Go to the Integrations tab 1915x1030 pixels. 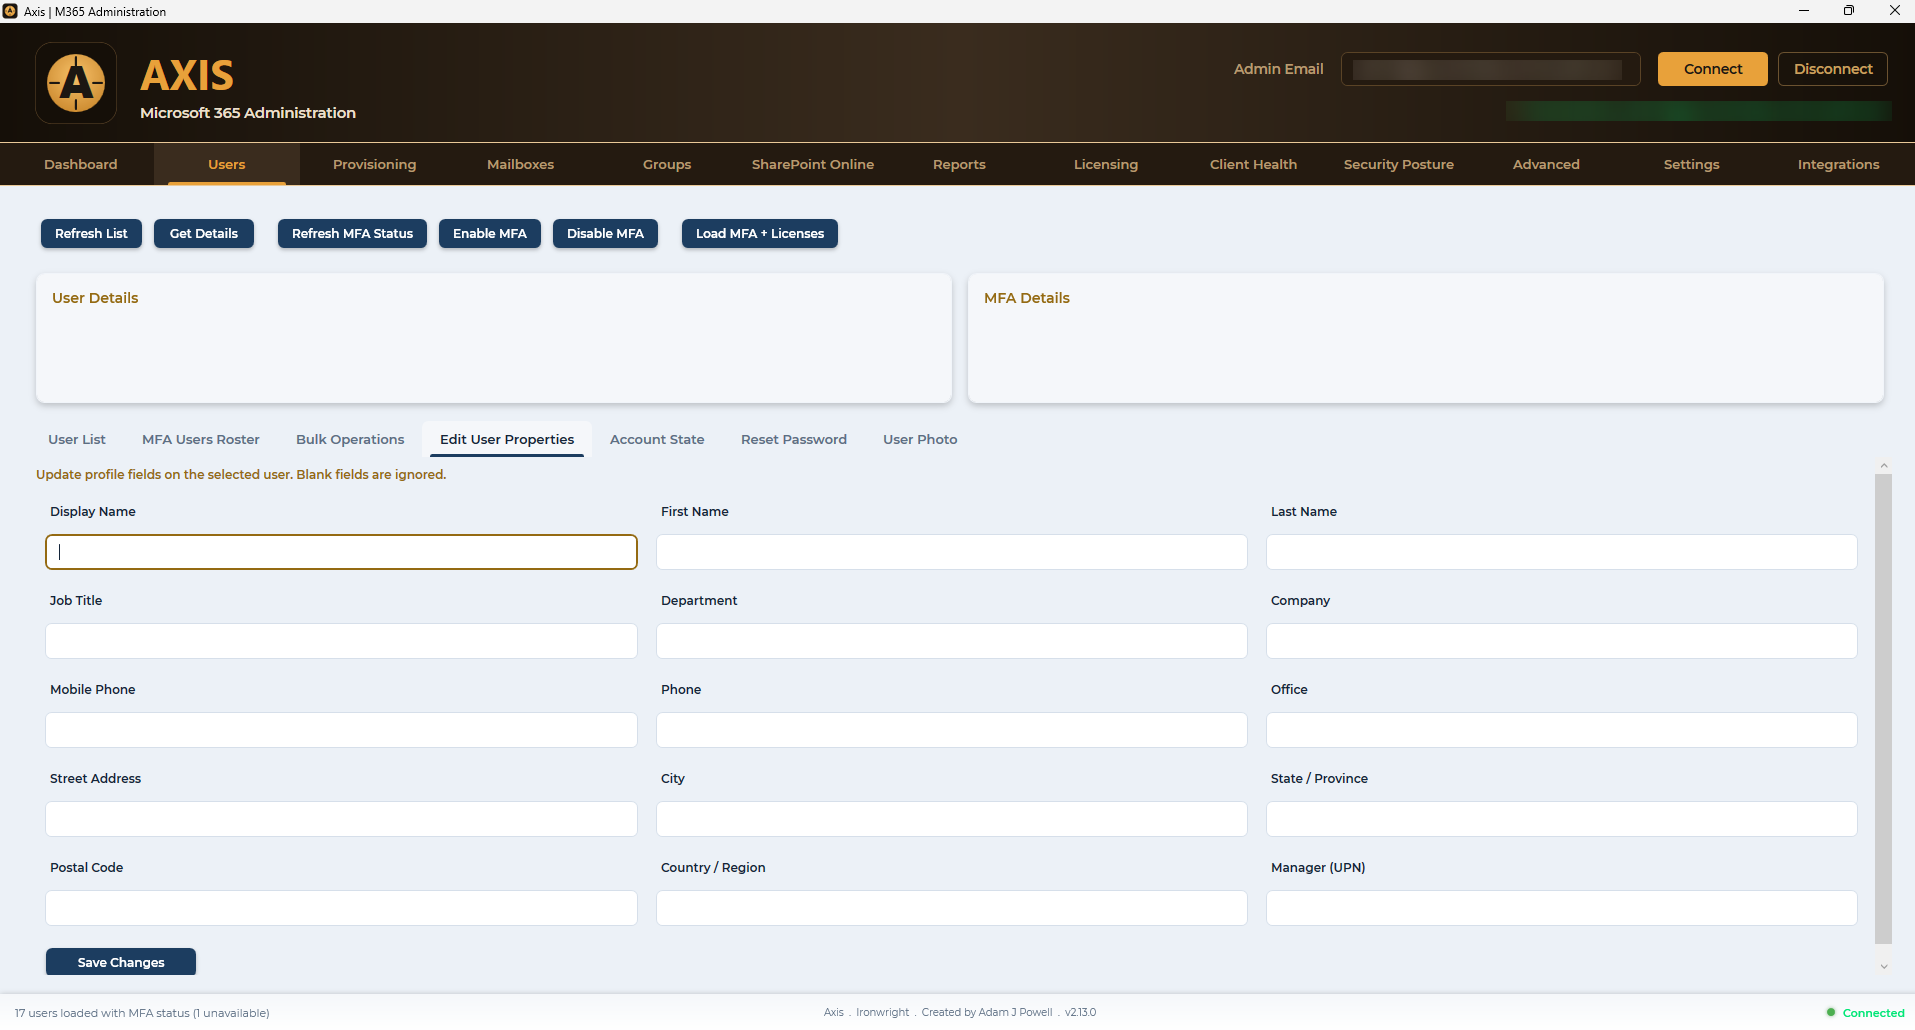1838,164
